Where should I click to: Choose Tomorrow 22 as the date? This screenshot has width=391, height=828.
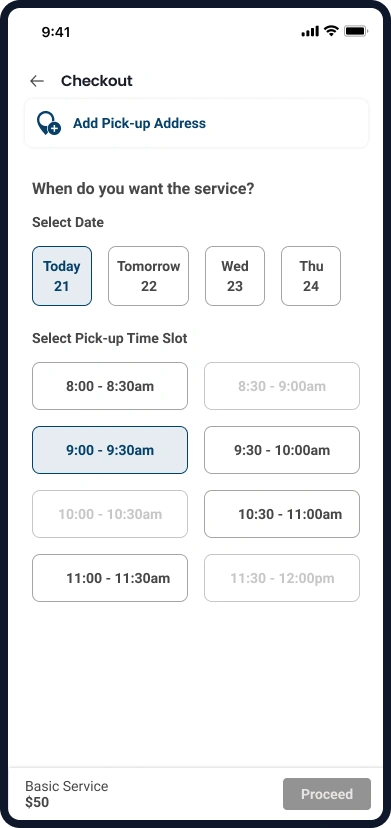(148, 276)
